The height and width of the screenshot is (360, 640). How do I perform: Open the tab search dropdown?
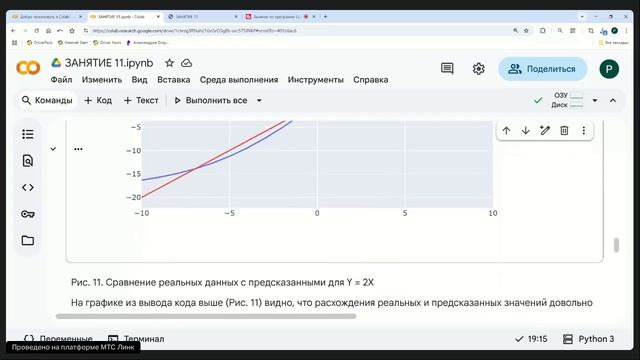pyautogui.click(x=582, y=17)
